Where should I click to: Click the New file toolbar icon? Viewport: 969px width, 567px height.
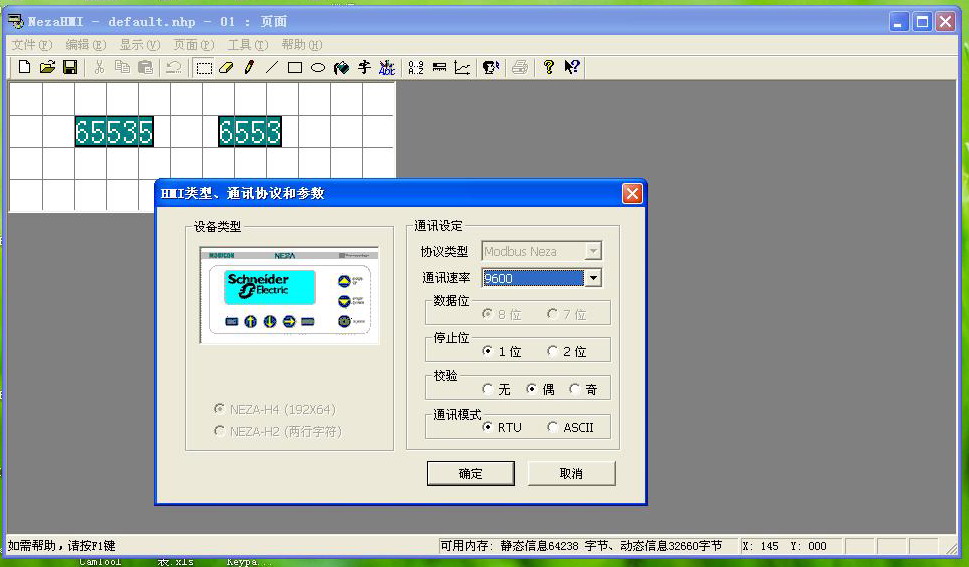(24, 68)
